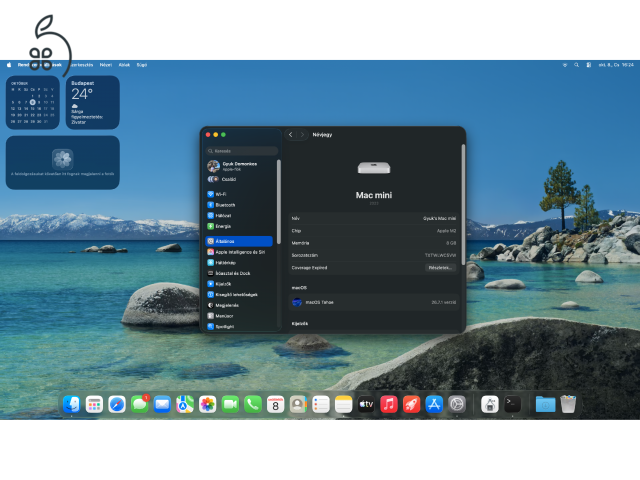The height and width of the screenshot is (480, 640).
Task: Go back in System Settings
Action: click(291, 135)
